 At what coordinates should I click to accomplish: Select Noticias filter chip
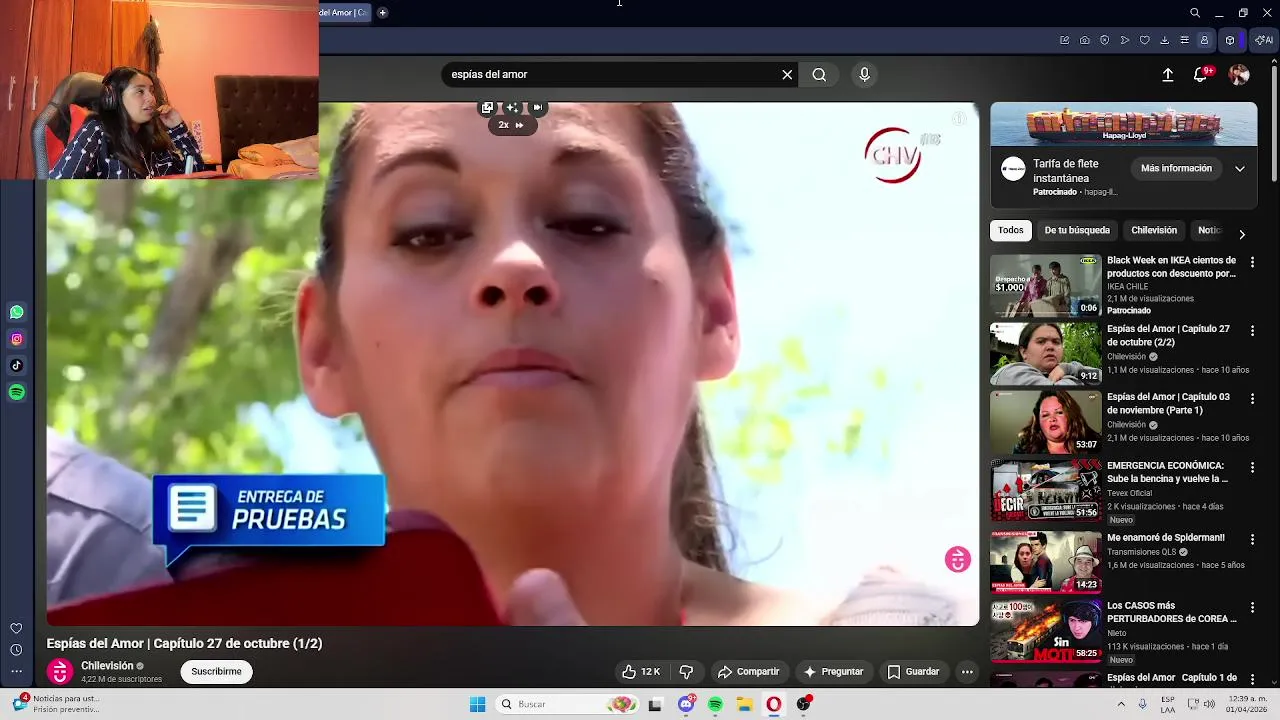1210,230
